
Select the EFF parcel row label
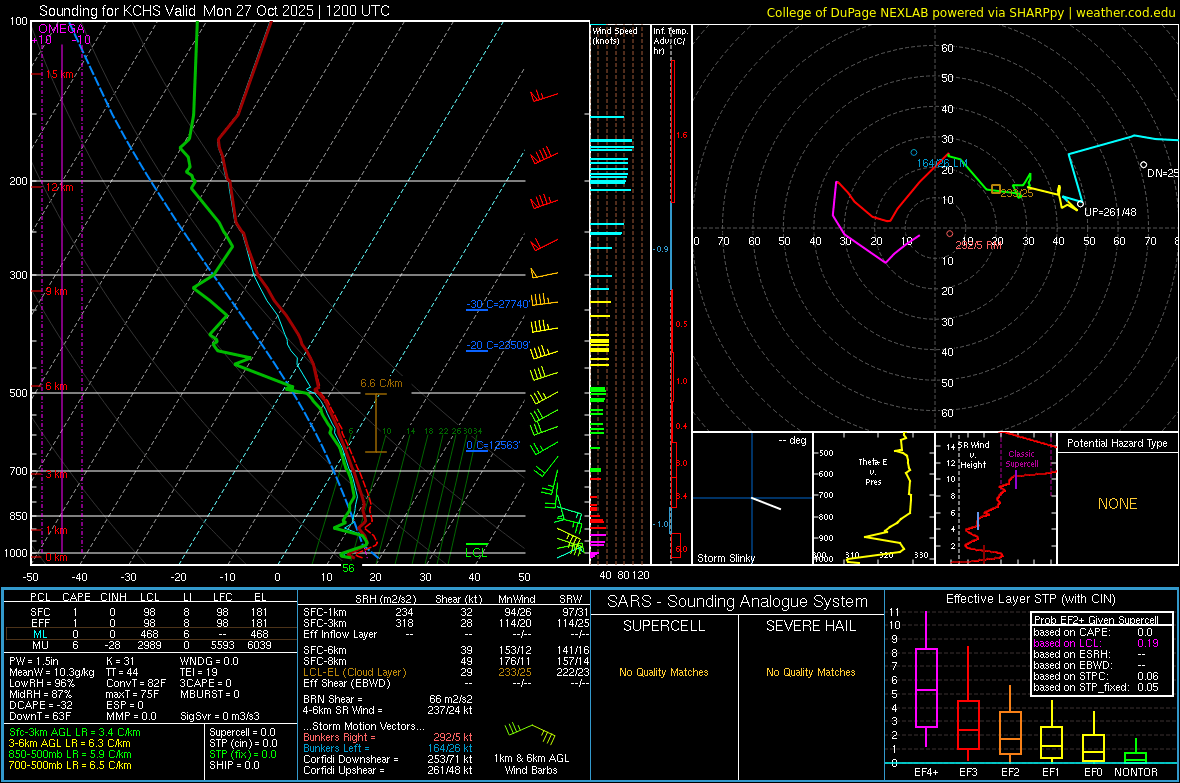click(x=40, y=623)
